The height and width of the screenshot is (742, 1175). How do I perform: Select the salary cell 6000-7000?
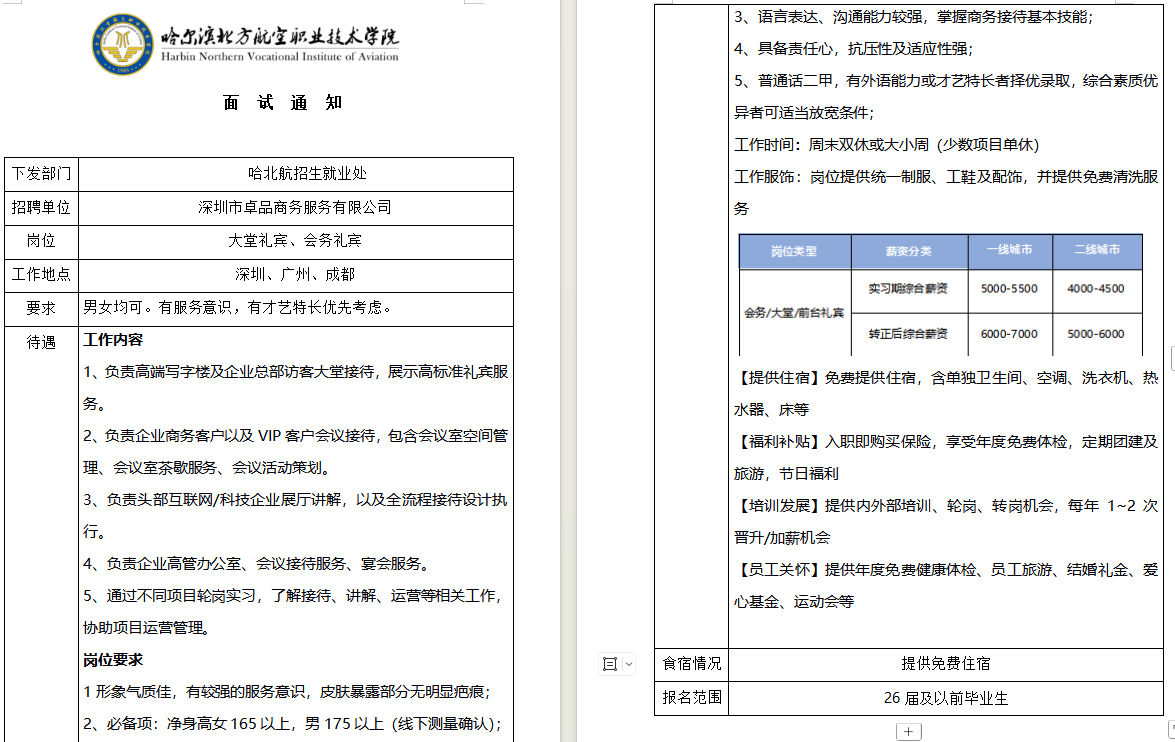pyautogui.click(x=1010, y=335)
